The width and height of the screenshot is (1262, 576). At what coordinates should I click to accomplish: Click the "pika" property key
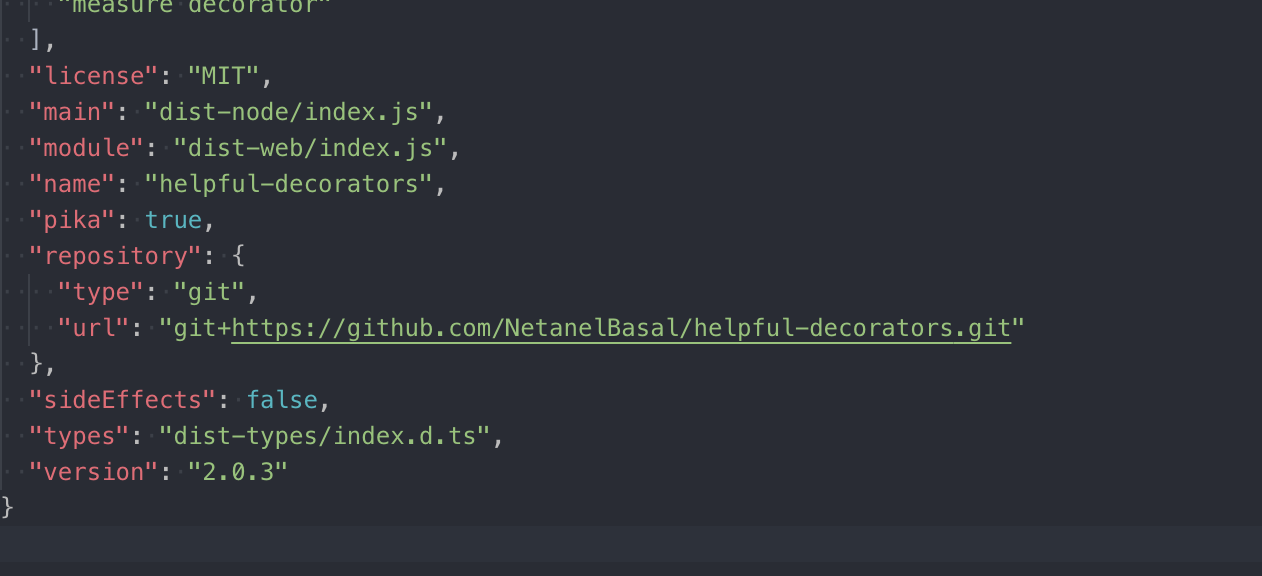pyautogui.click(x=72, y=219)
